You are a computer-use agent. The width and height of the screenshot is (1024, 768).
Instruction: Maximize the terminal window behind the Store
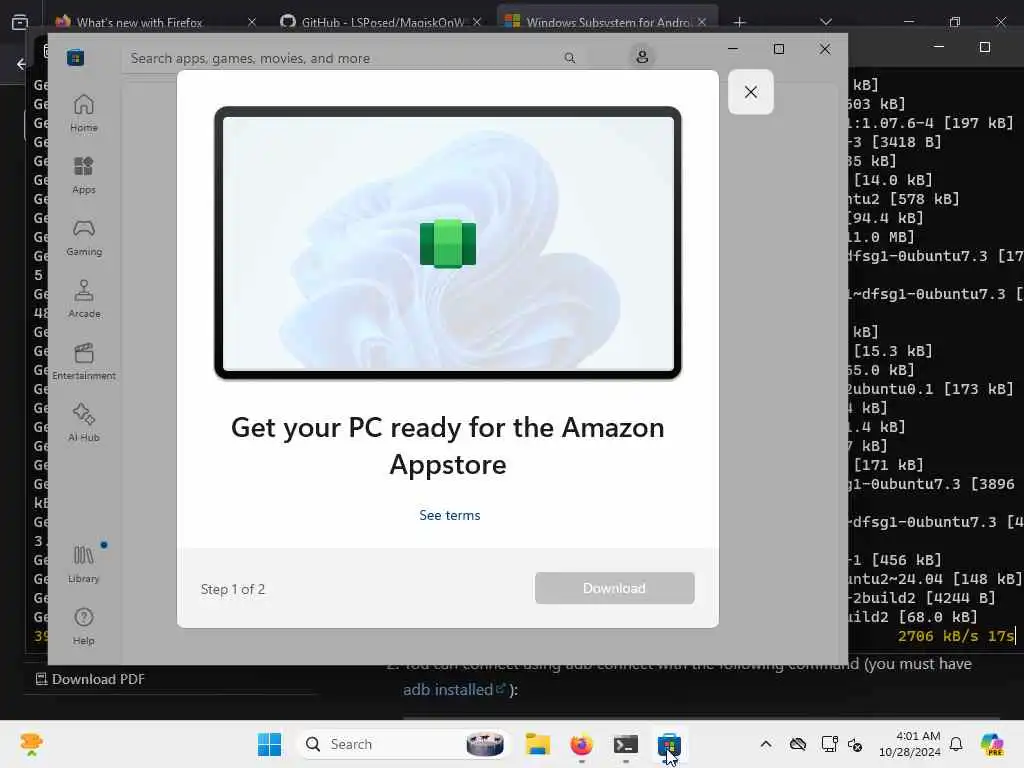985,47
